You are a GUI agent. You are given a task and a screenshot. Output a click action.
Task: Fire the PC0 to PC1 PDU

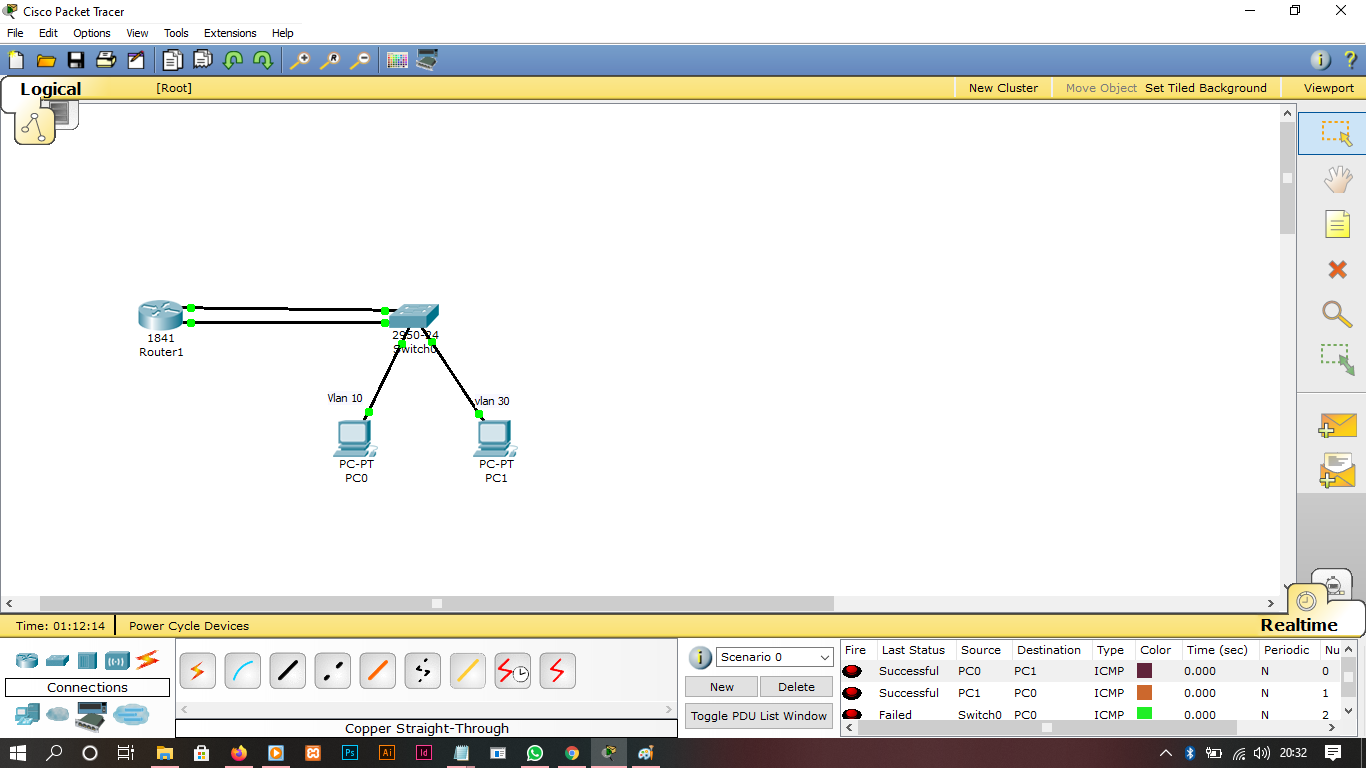pyautogui.click(x=852, y=671)
